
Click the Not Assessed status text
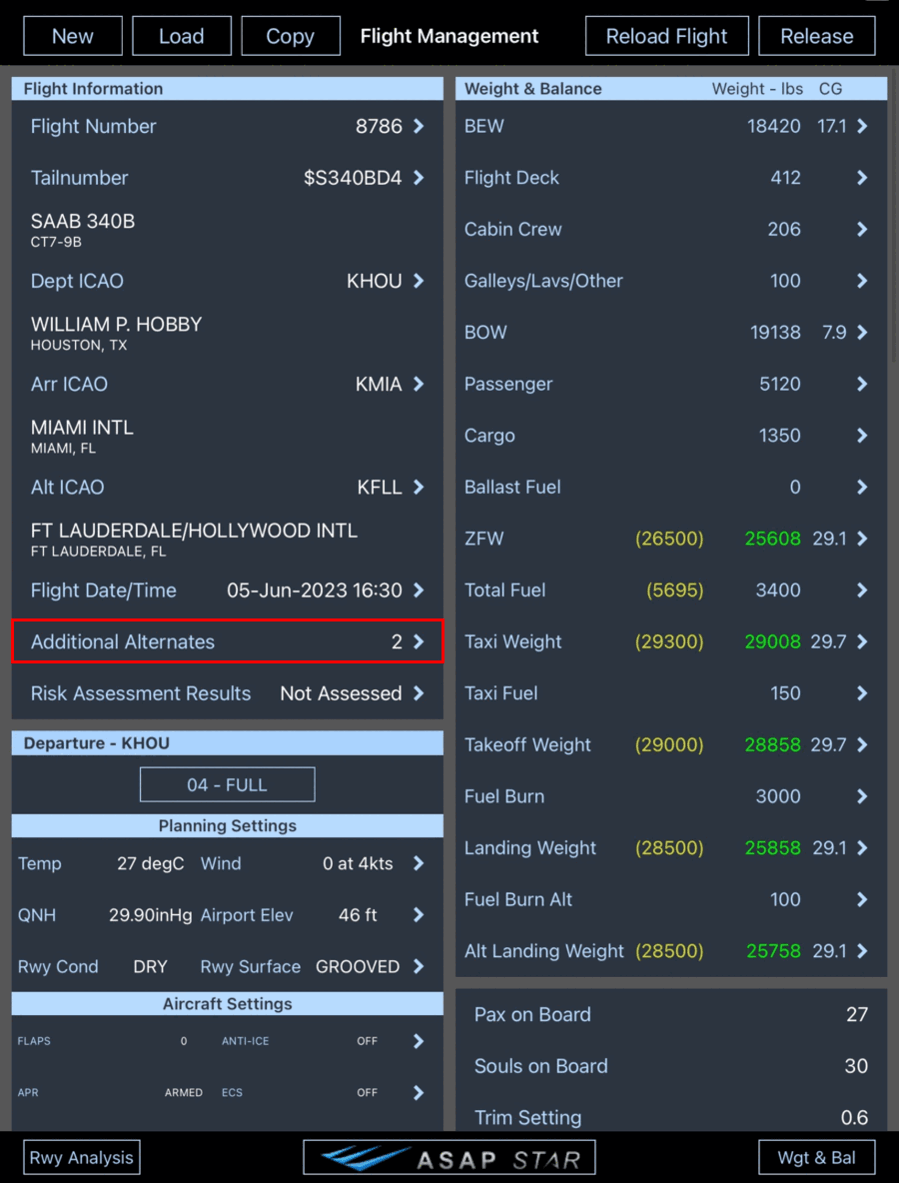pos(341,693)
